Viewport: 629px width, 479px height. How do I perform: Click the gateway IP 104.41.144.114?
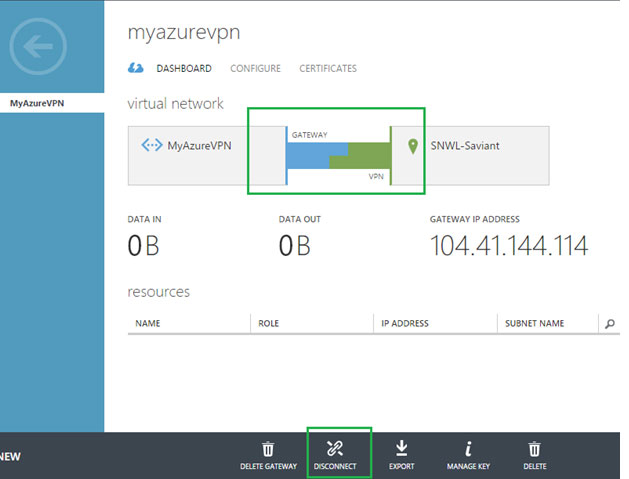tap(509, 246)
